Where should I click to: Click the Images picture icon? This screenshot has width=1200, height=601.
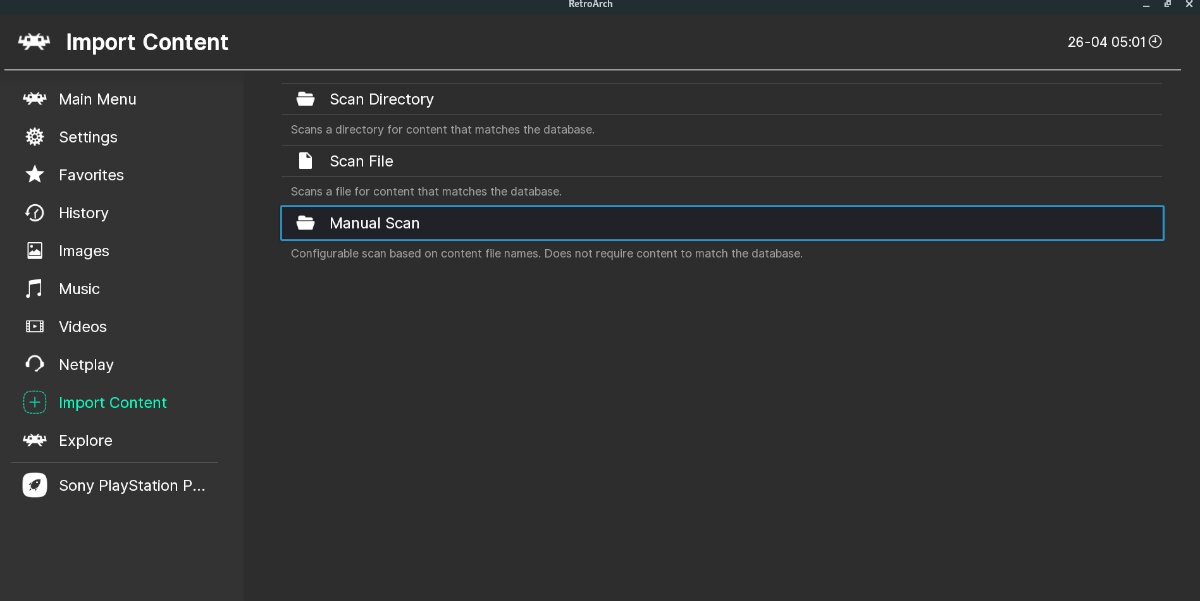point(35,251)
